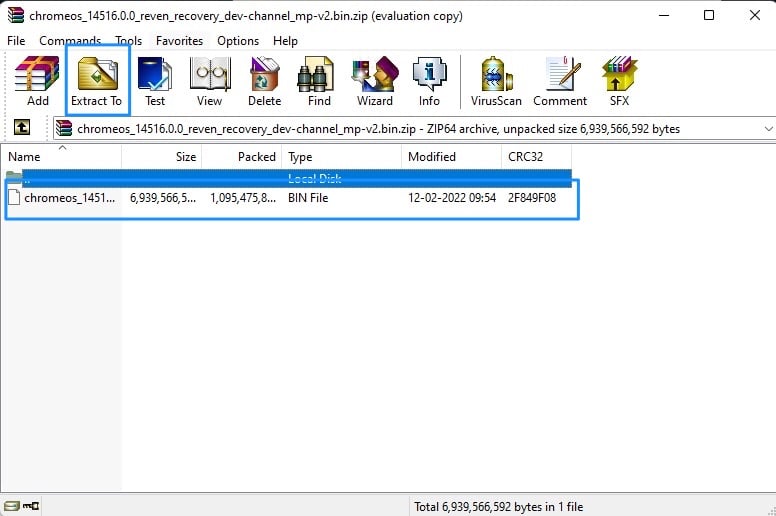Click the Delete toolbar icon
Image resolution: width=776 pixels, height=516 pixels.
[x=265, y=82]
